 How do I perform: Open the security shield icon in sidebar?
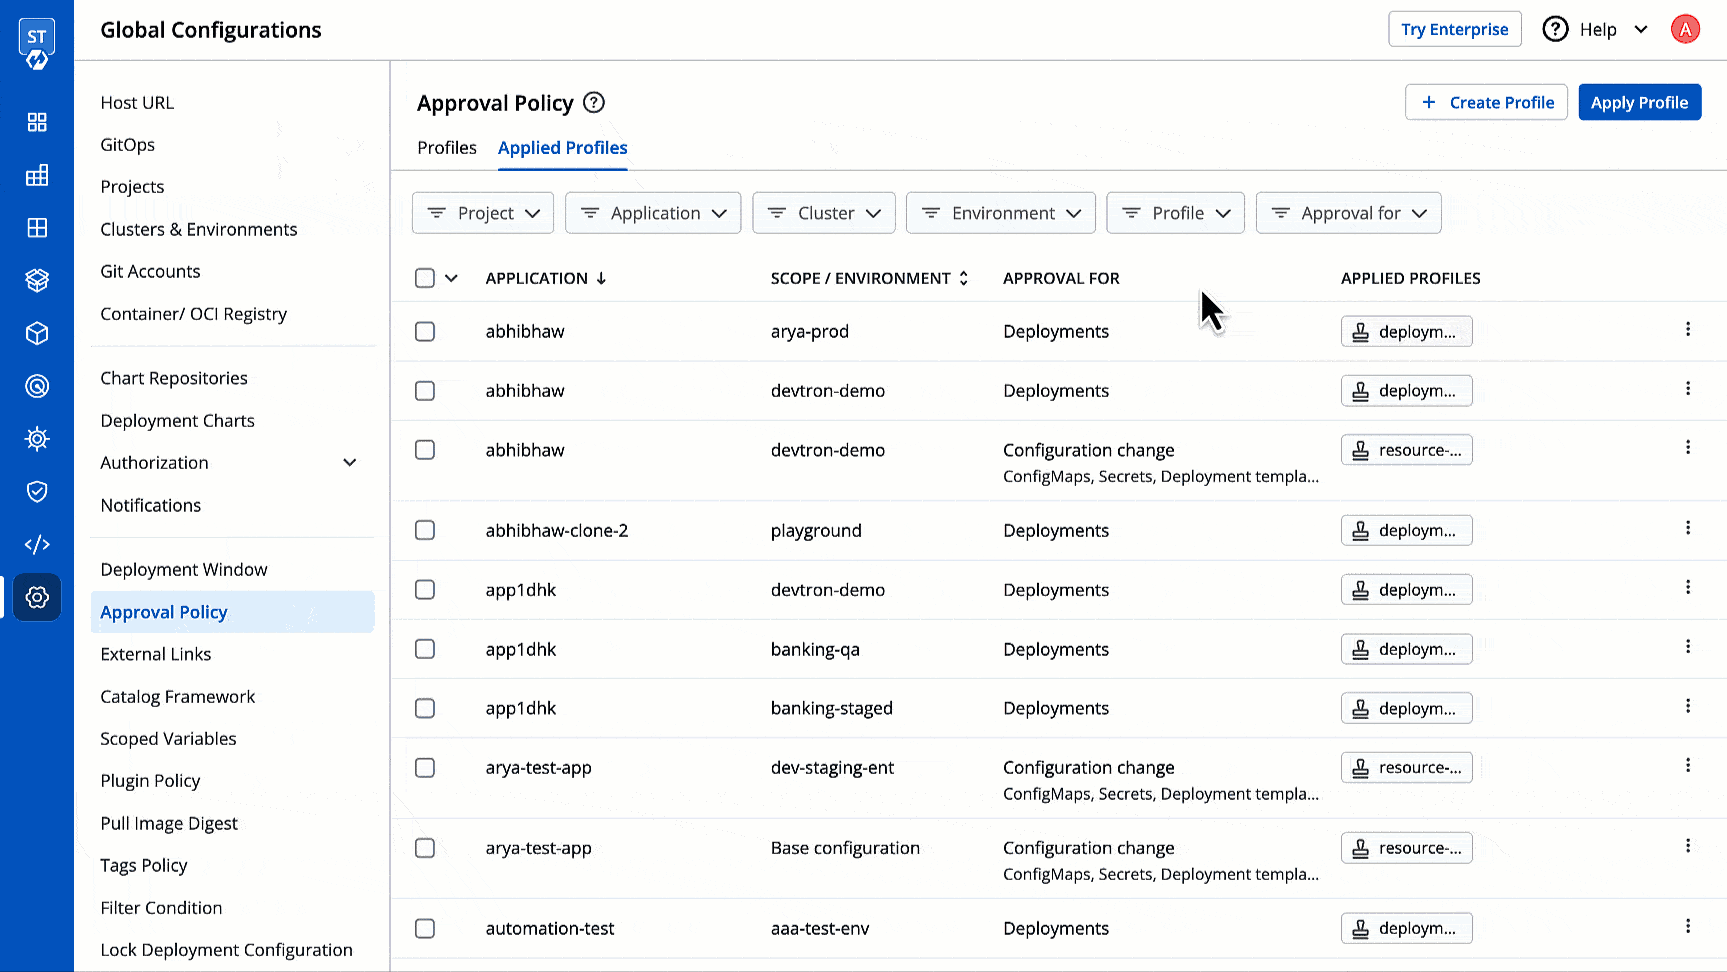tap(37, 491)
